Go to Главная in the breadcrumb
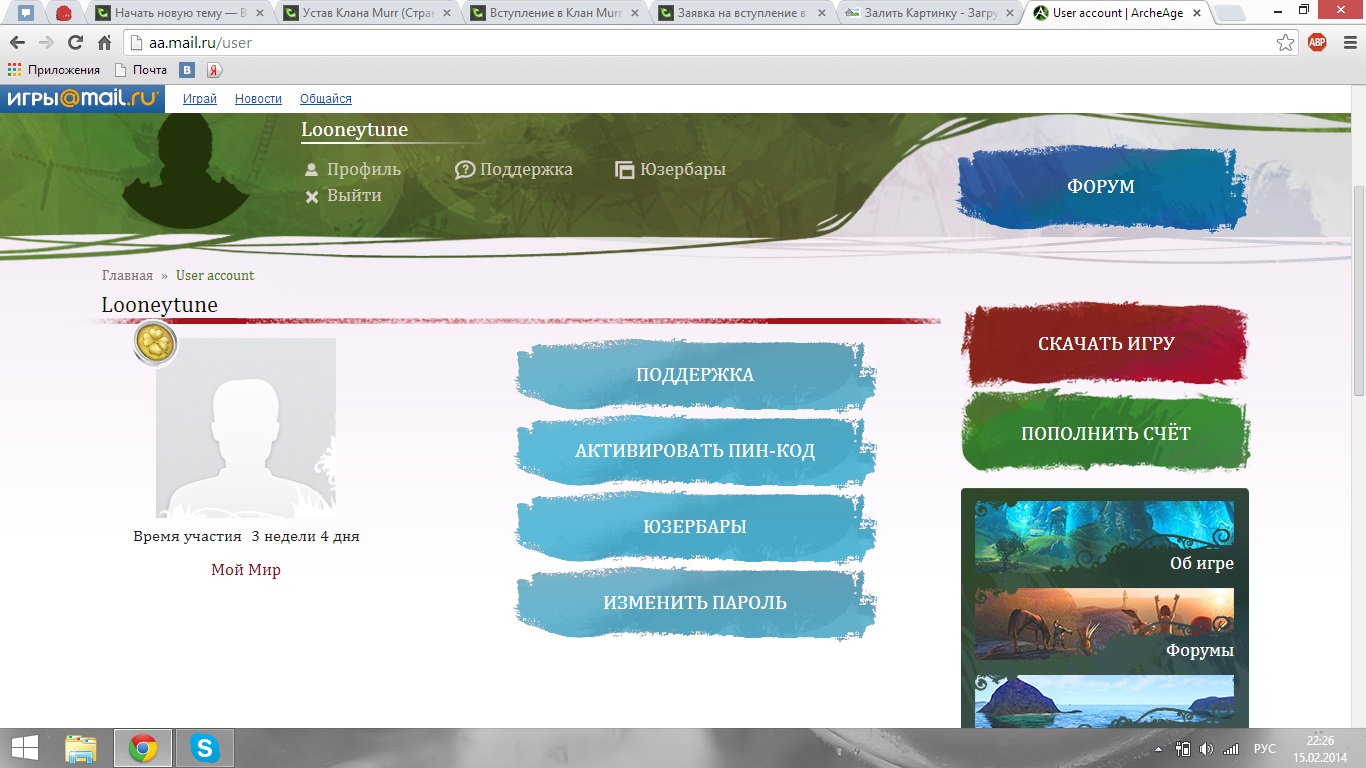This screenshot has height=768, width=1366. click(x=127, y=275)
